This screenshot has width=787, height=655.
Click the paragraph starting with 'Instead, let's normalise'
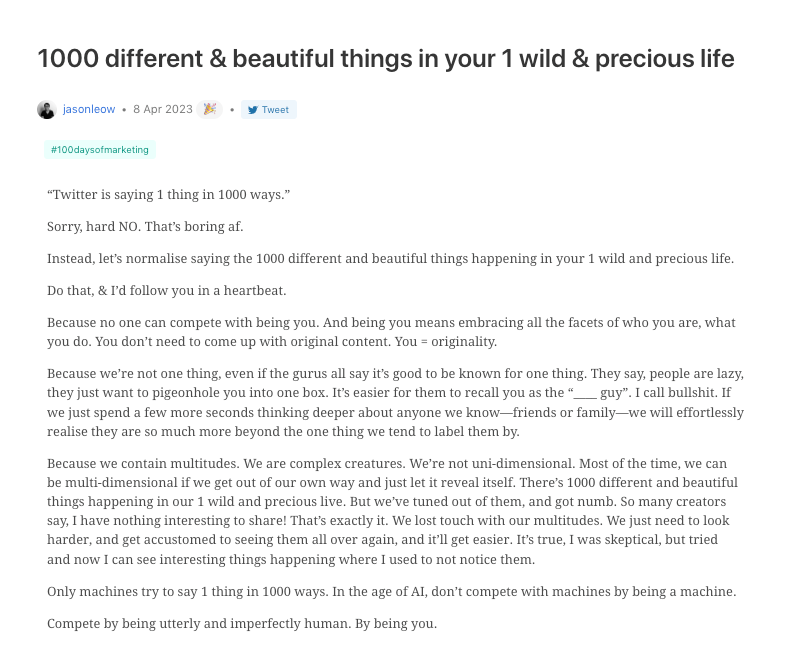[x=390, y=258]
